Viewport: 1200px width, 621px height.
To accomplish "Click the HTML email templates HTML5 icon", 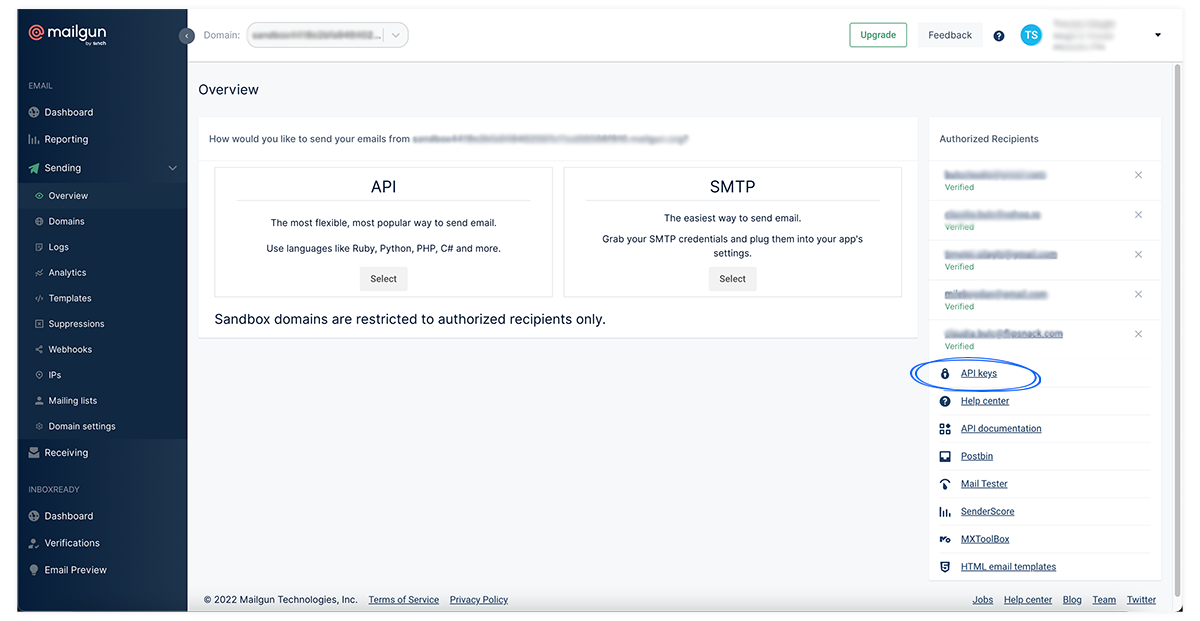I will pyautogui.click(x=945, y=566).
